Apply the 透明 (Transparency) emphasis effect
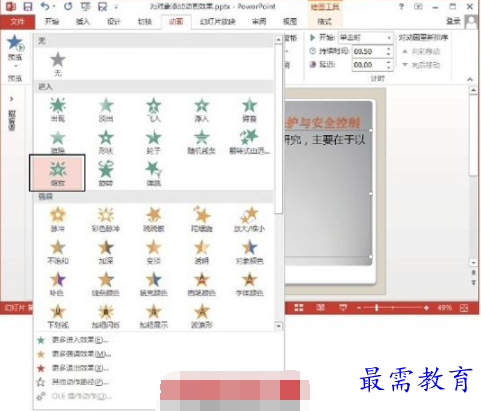The image size is (481, 411). [x=201, y=252]
